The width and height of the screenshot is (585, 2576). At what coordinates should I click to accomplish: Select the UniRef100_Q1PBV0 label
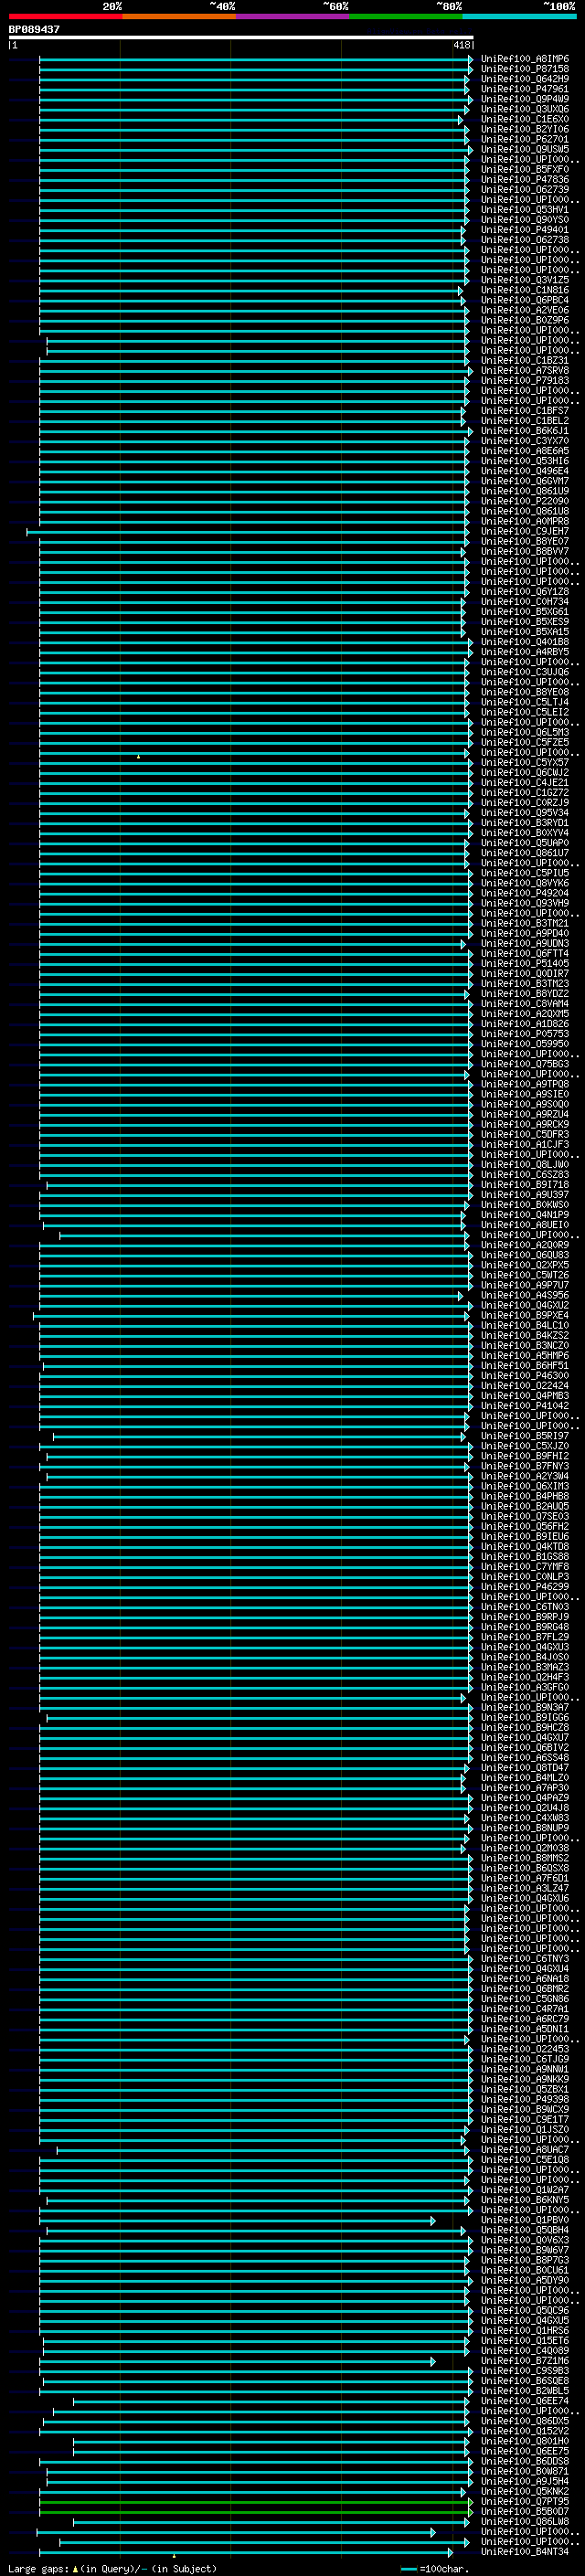pos(525,2220)
